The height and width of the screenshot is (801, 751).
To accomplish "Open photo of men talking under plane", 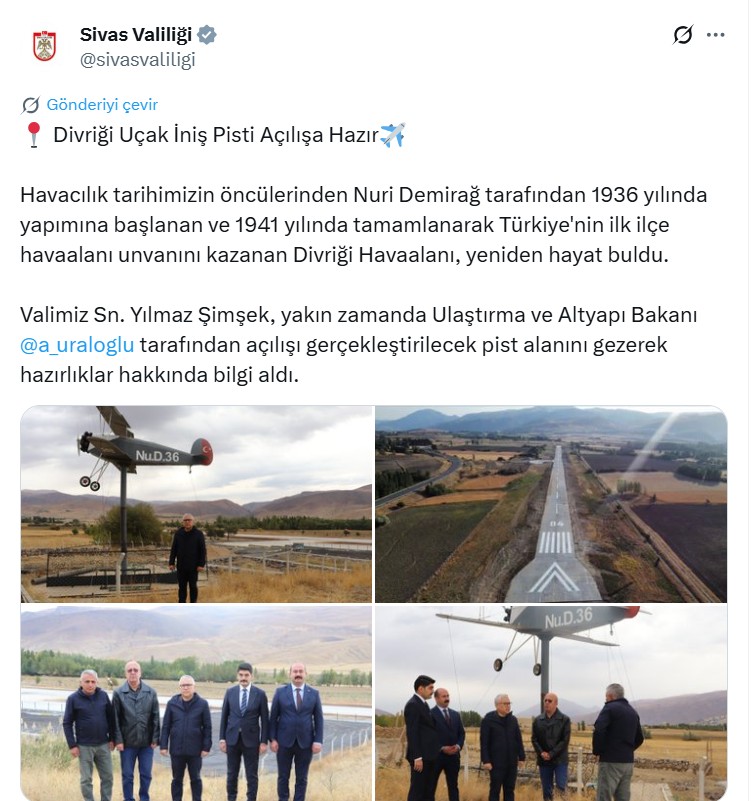I will coord(551,703).
